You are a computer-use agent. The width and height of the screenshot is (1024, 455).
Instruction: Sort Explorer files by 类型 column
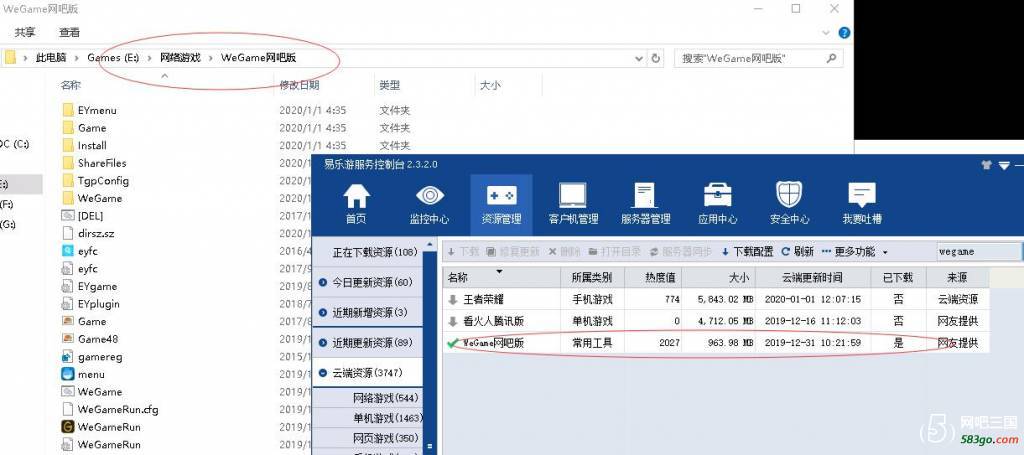[389, 85]
